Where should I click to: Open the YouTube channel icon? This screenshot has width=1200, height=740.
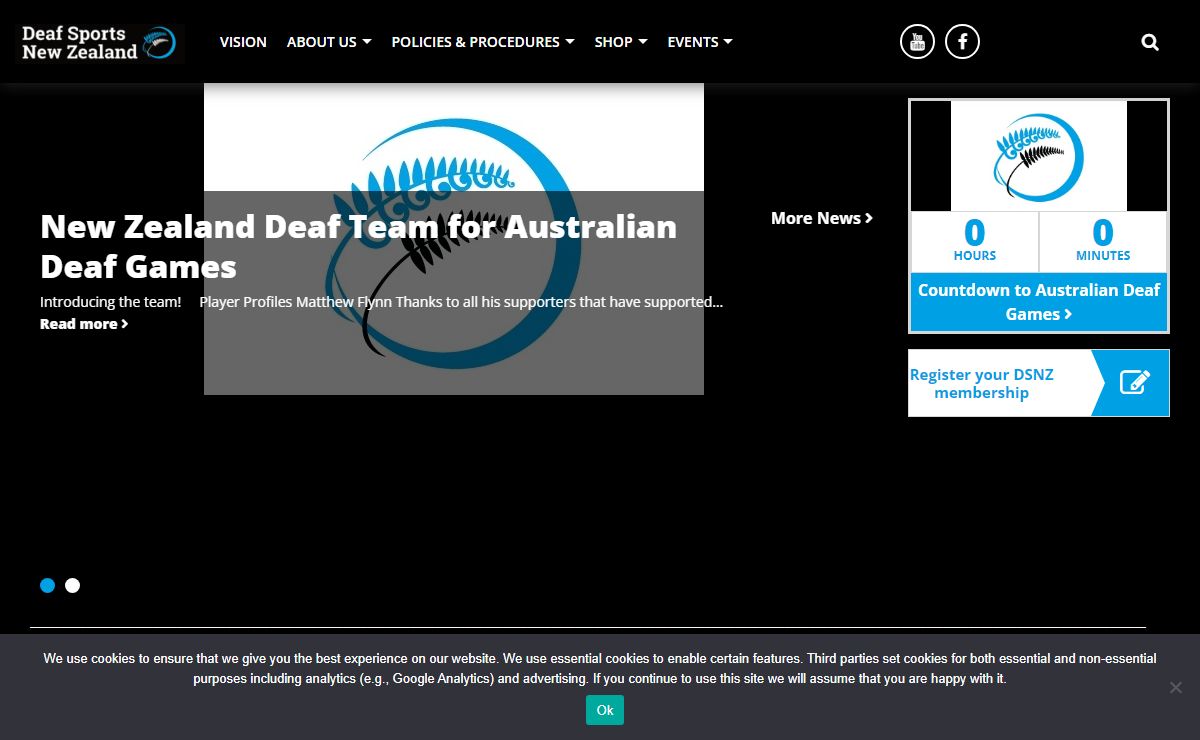(x=917, y=42)
